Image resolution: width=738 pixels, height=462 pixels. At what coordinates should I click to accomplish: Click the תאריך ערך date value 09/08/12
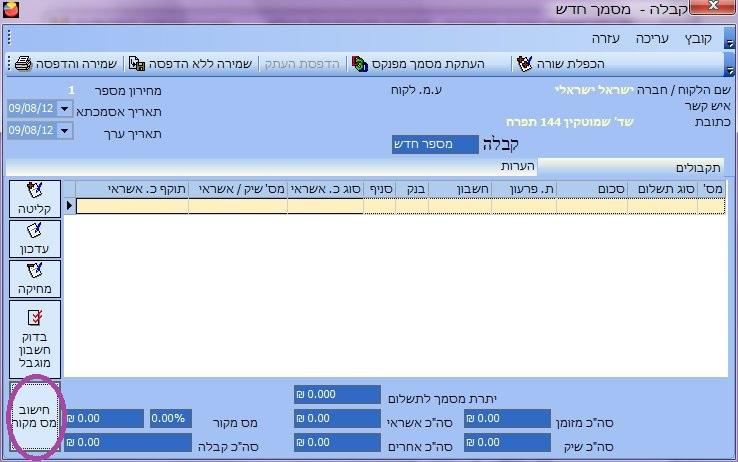31,130
